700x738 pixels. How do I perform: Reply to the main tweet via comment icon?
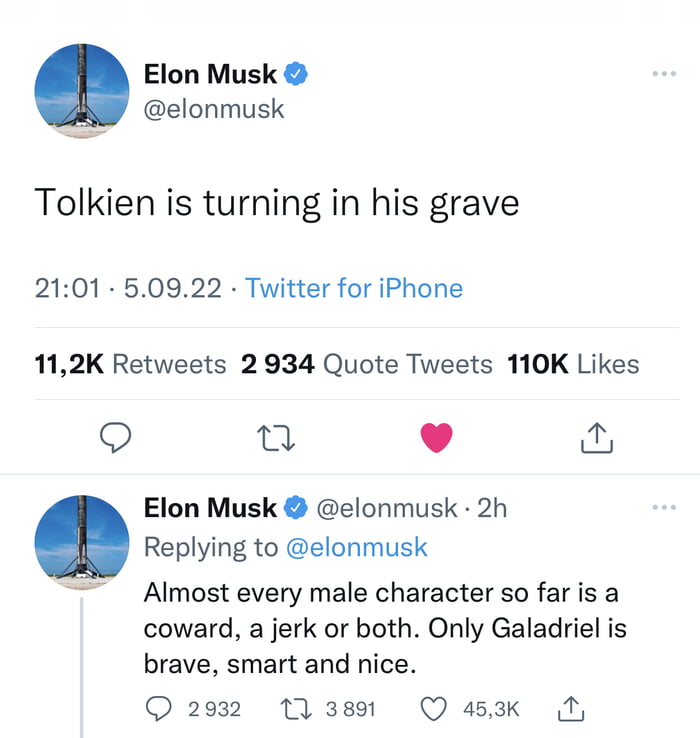pos(118,437)
